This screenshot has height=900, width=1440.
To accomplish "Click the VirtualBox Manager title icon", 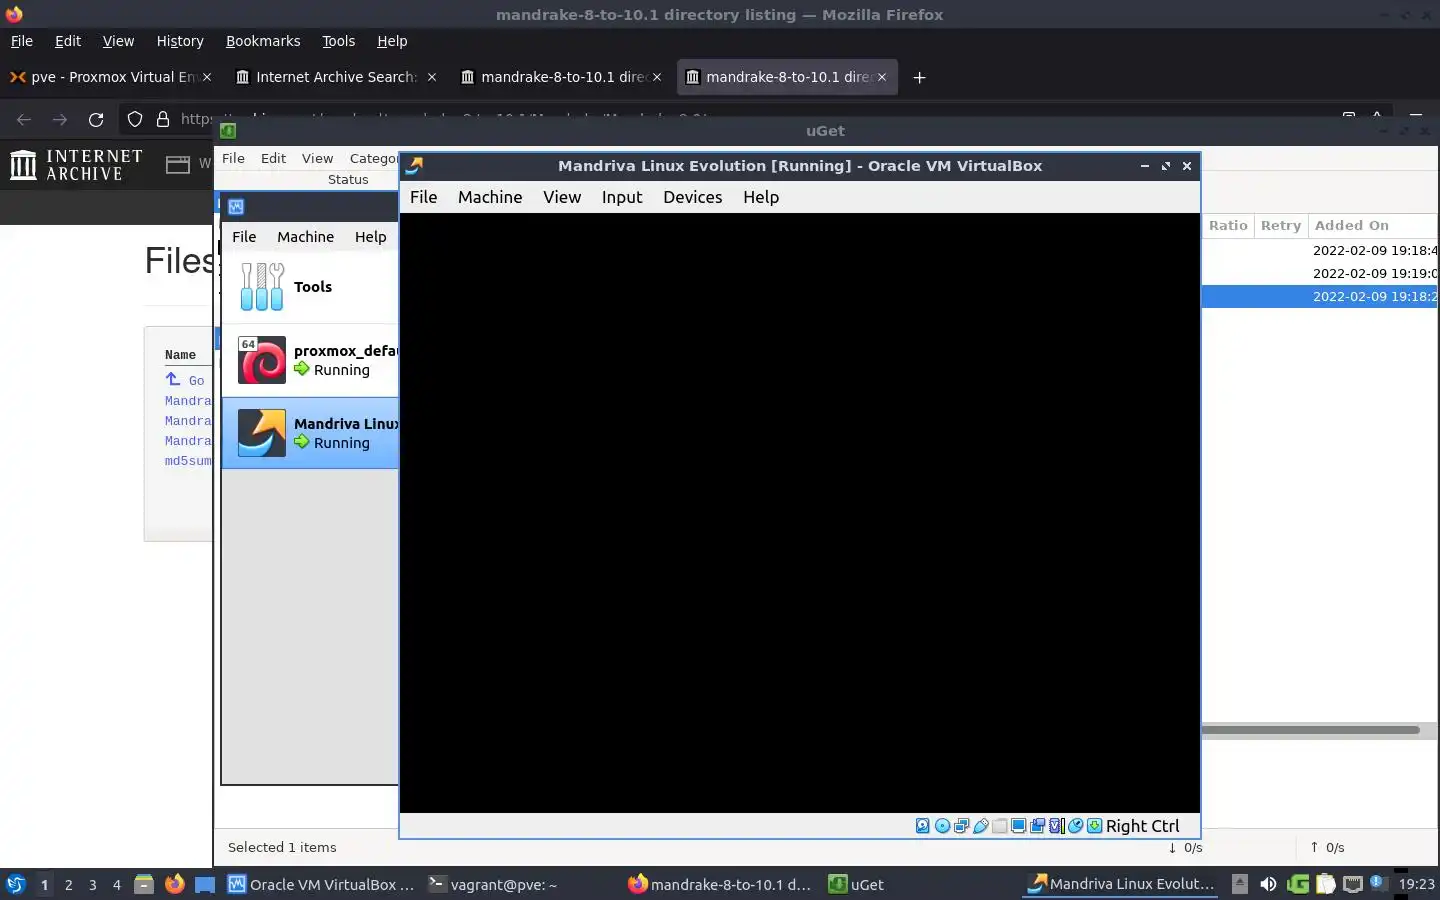I will pos(236,207).
